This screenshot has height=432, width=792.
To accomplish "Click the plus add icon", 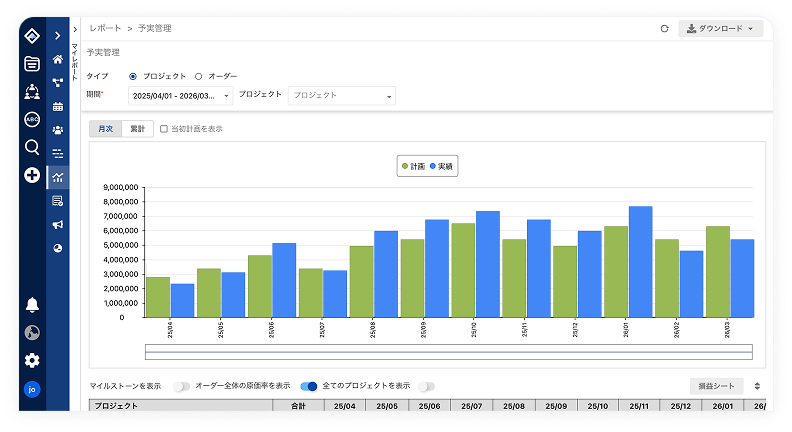I will [x=32, y=175].
